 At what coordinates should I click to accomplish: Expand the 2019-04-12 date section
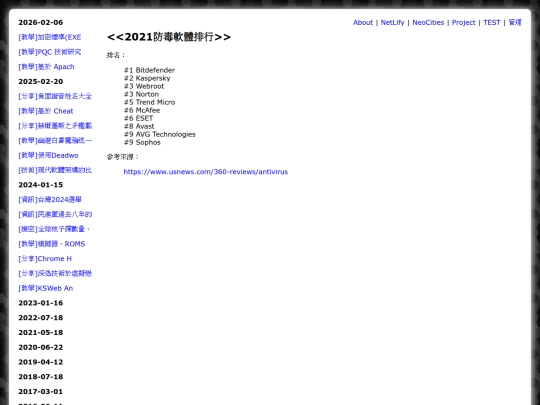(x=41, y=362)
